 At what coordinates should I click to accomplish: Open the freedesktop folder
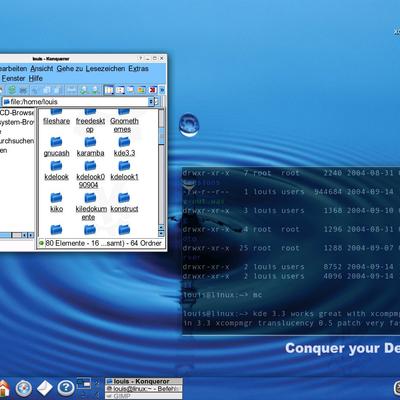90,121
